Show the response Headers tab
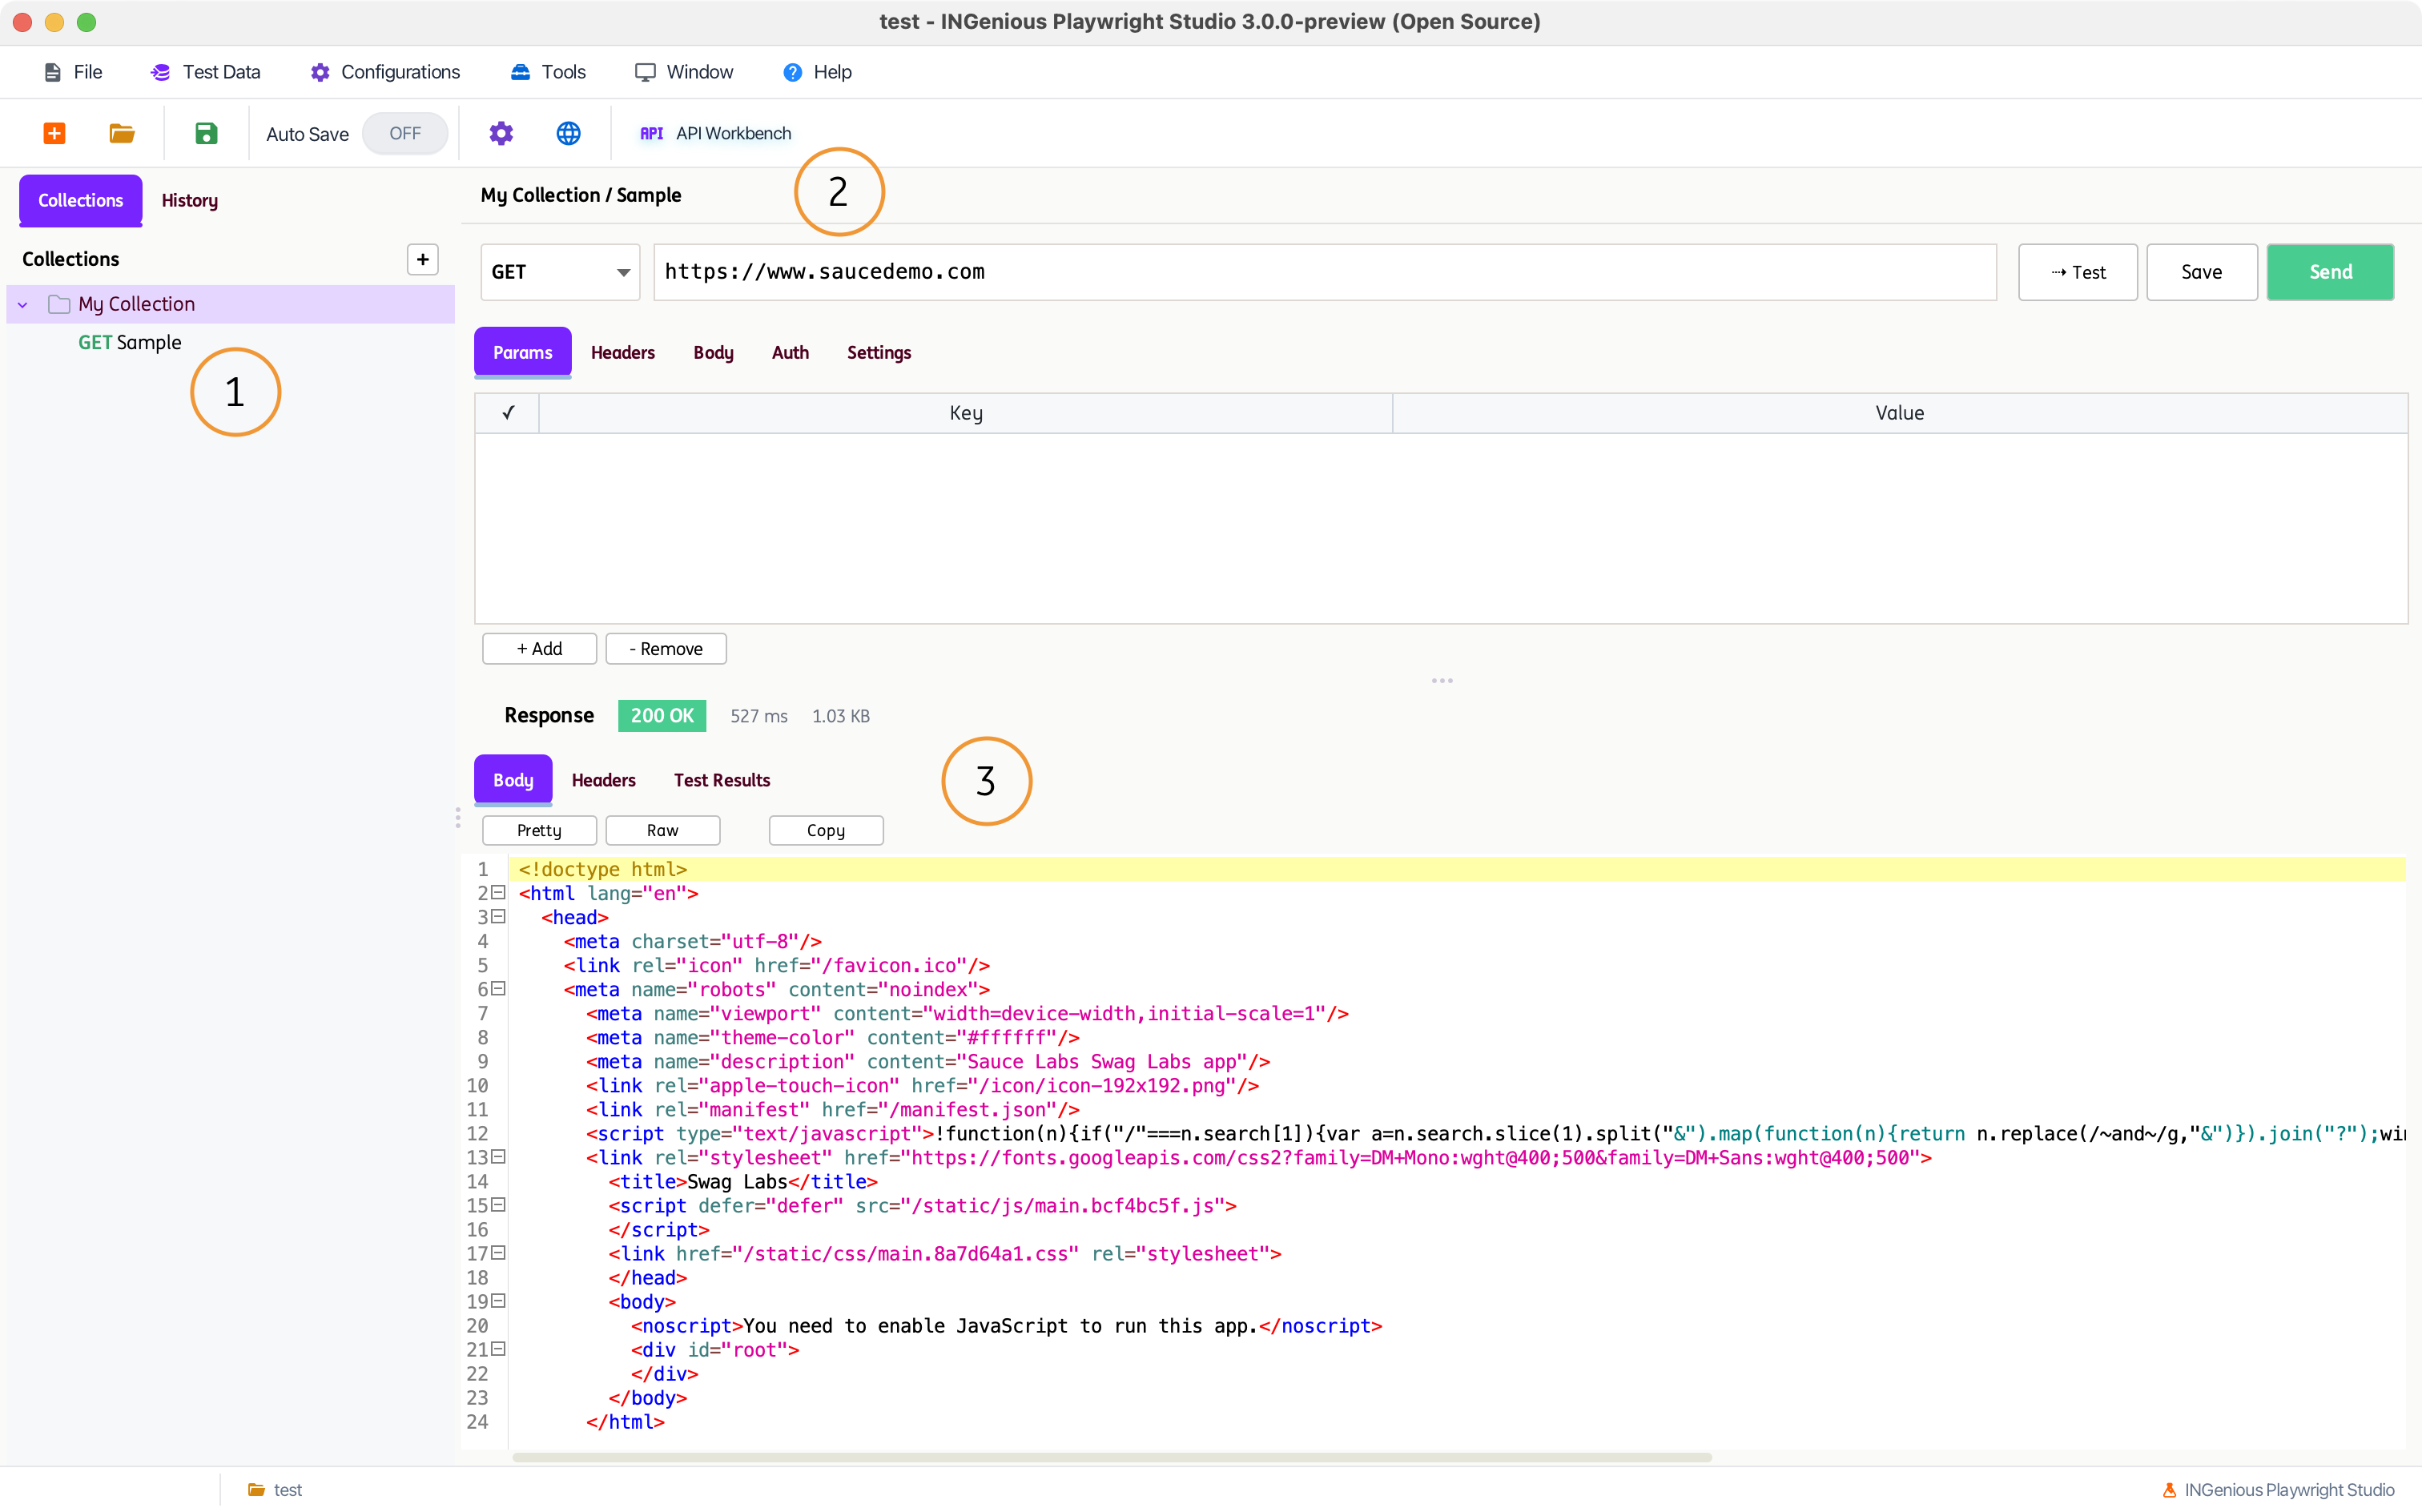The width and height of the screenshot is (2422, 1512). 603,780
